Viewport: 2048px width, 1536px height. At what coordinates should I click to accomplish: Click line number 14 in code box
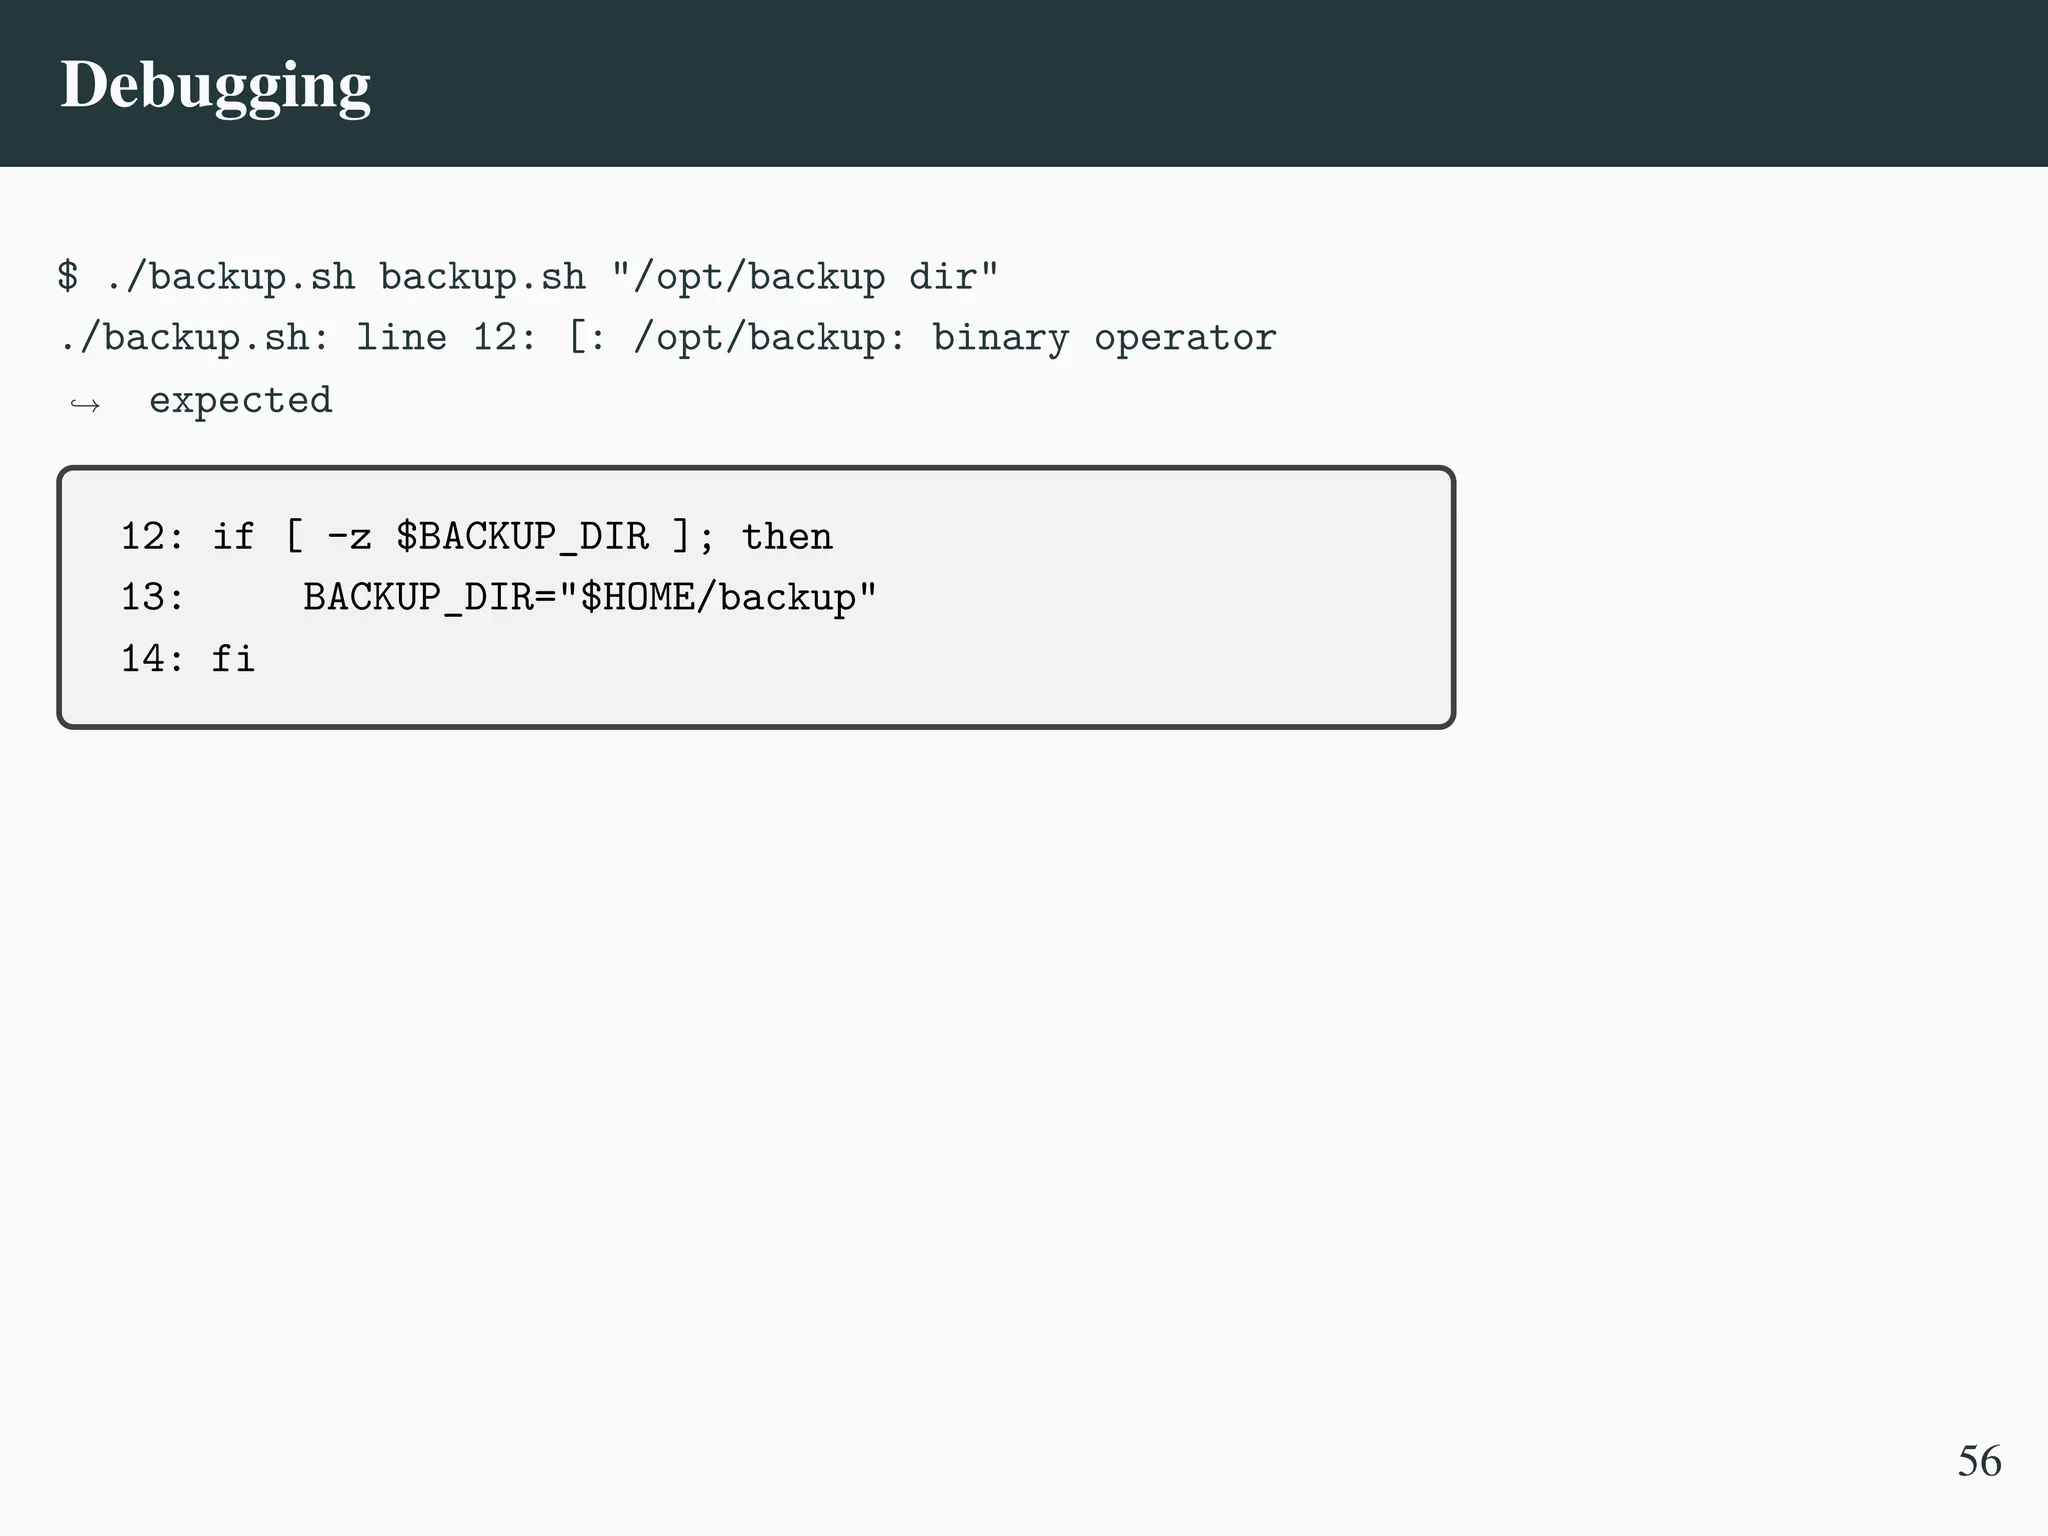point(145,659)
